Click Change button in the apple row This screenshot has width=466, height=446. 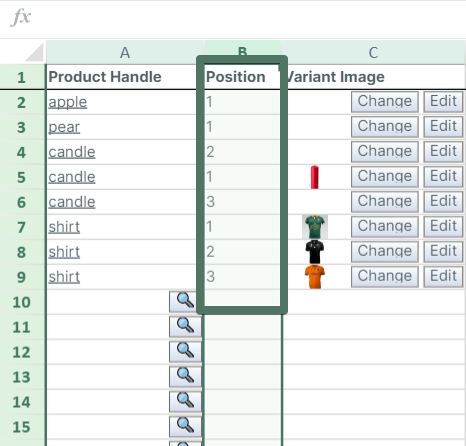(385, 102)
